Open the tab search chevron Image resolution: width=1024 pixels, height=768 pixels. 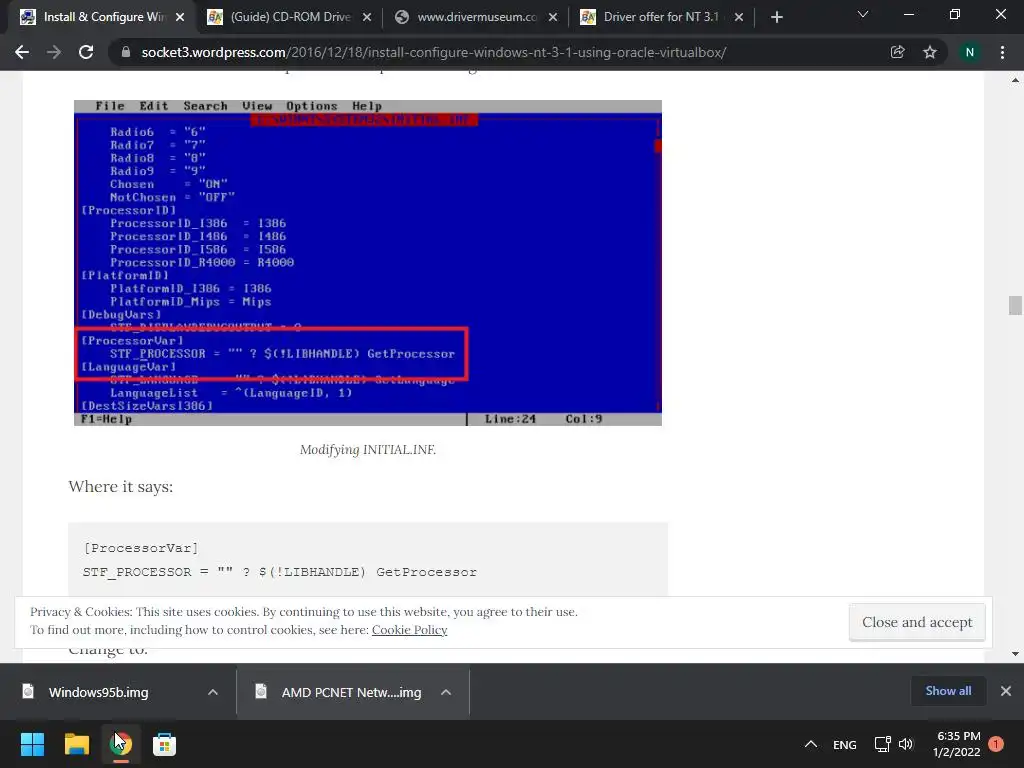863,14
